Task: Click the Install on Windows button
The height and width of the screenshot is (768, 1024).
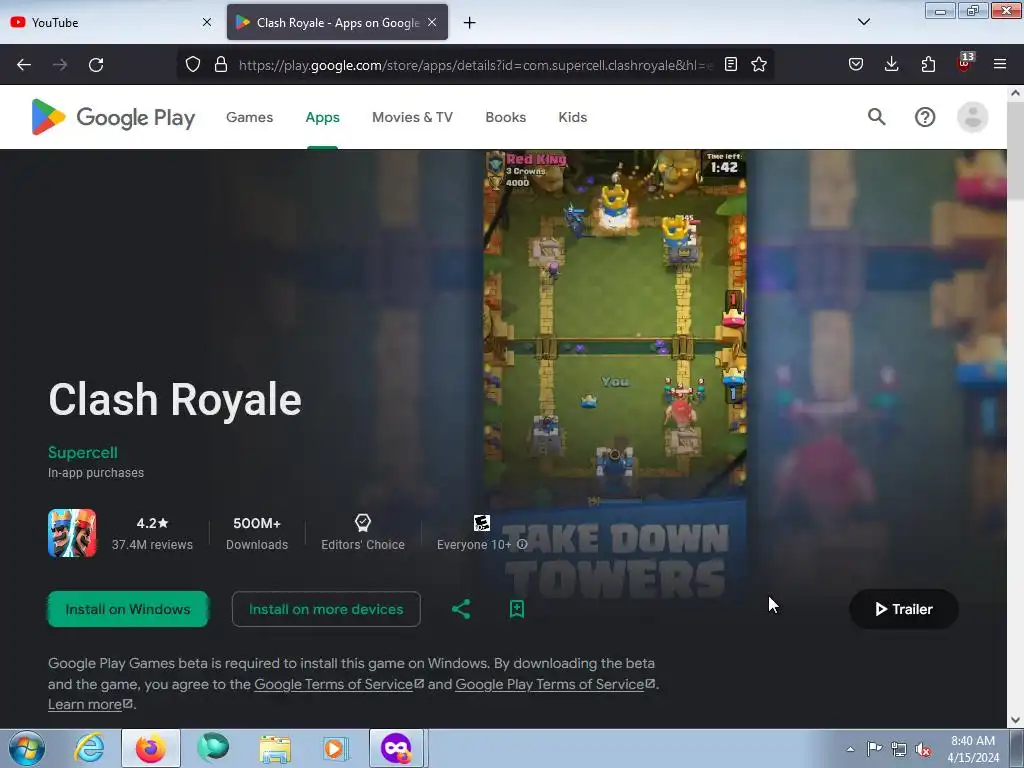Action: 128,609
